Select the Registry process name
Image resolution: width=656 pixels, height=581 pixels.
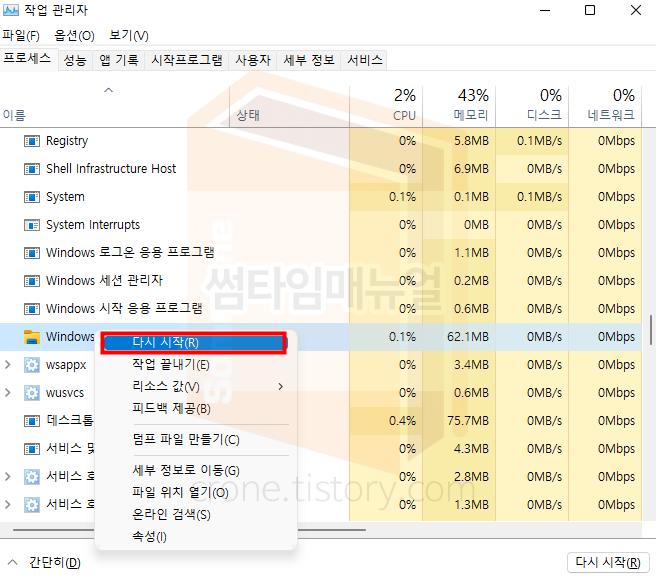pos(67,141)
